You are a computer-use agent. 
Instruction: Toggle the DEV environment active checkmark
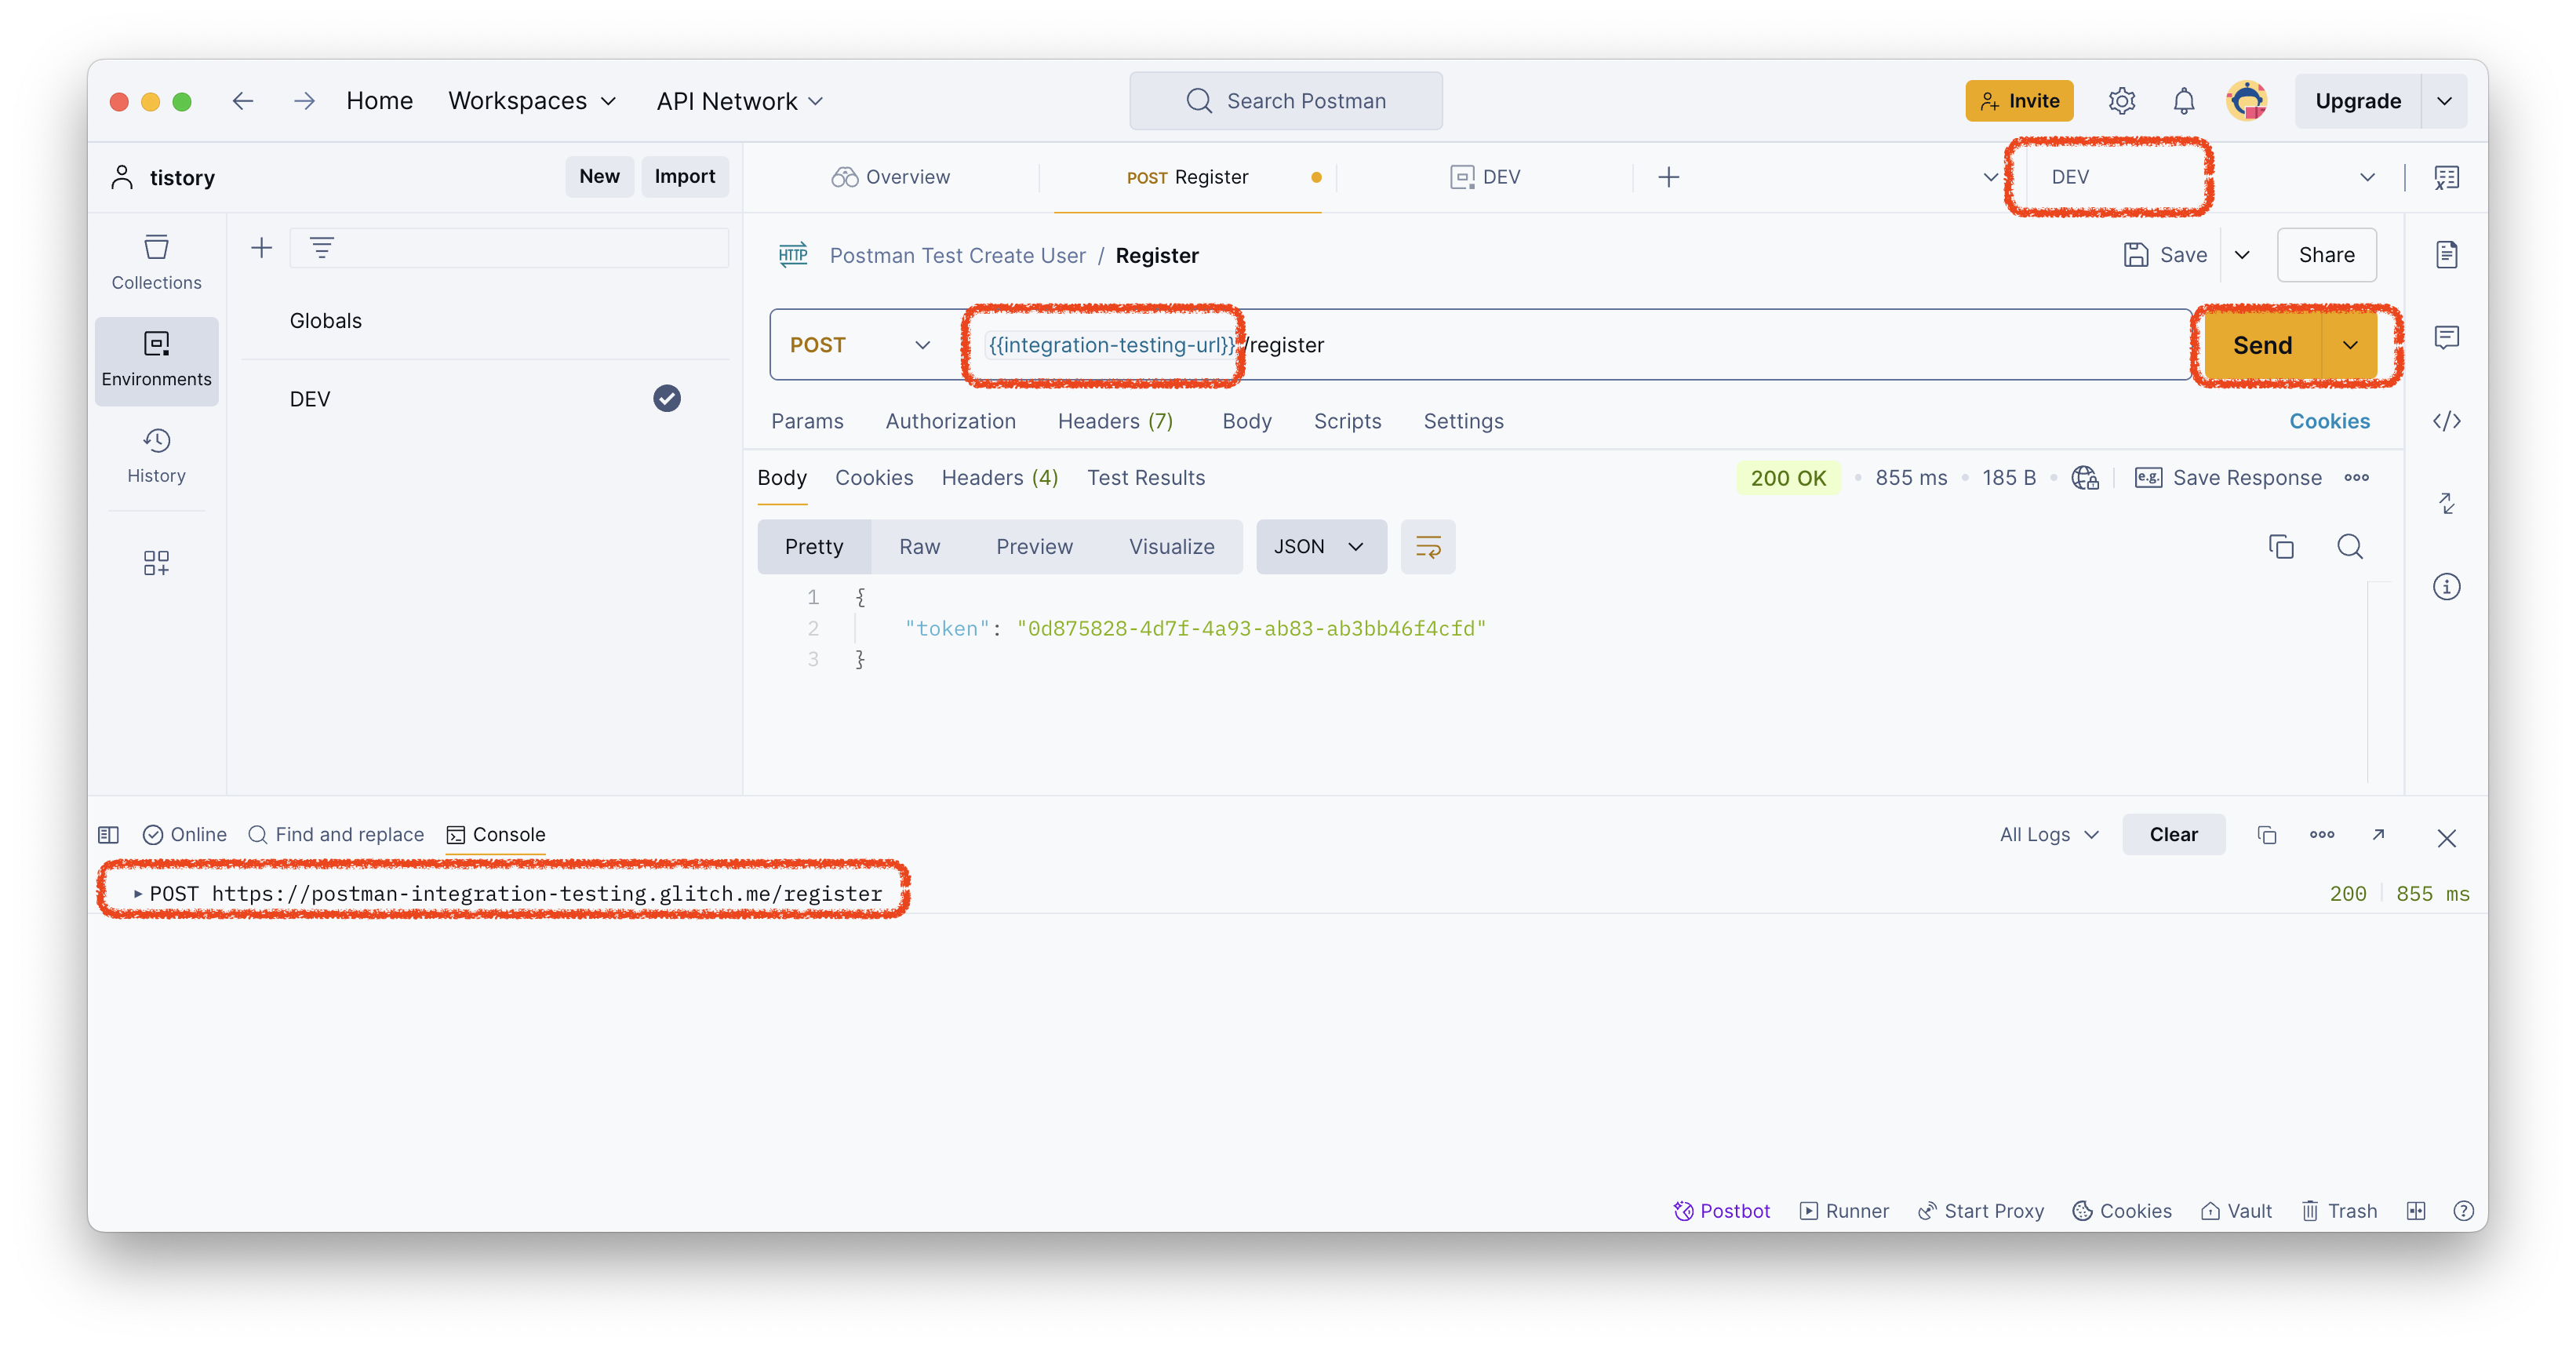(666, 398)
